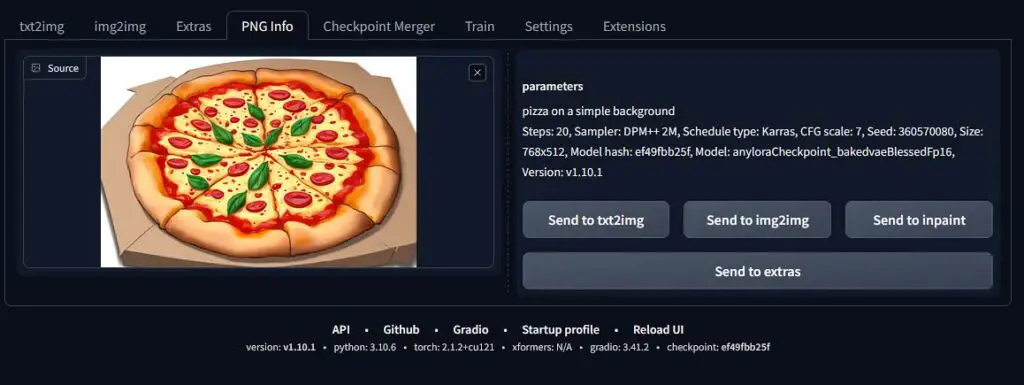Click the pizza source image preview

point(259,162)
